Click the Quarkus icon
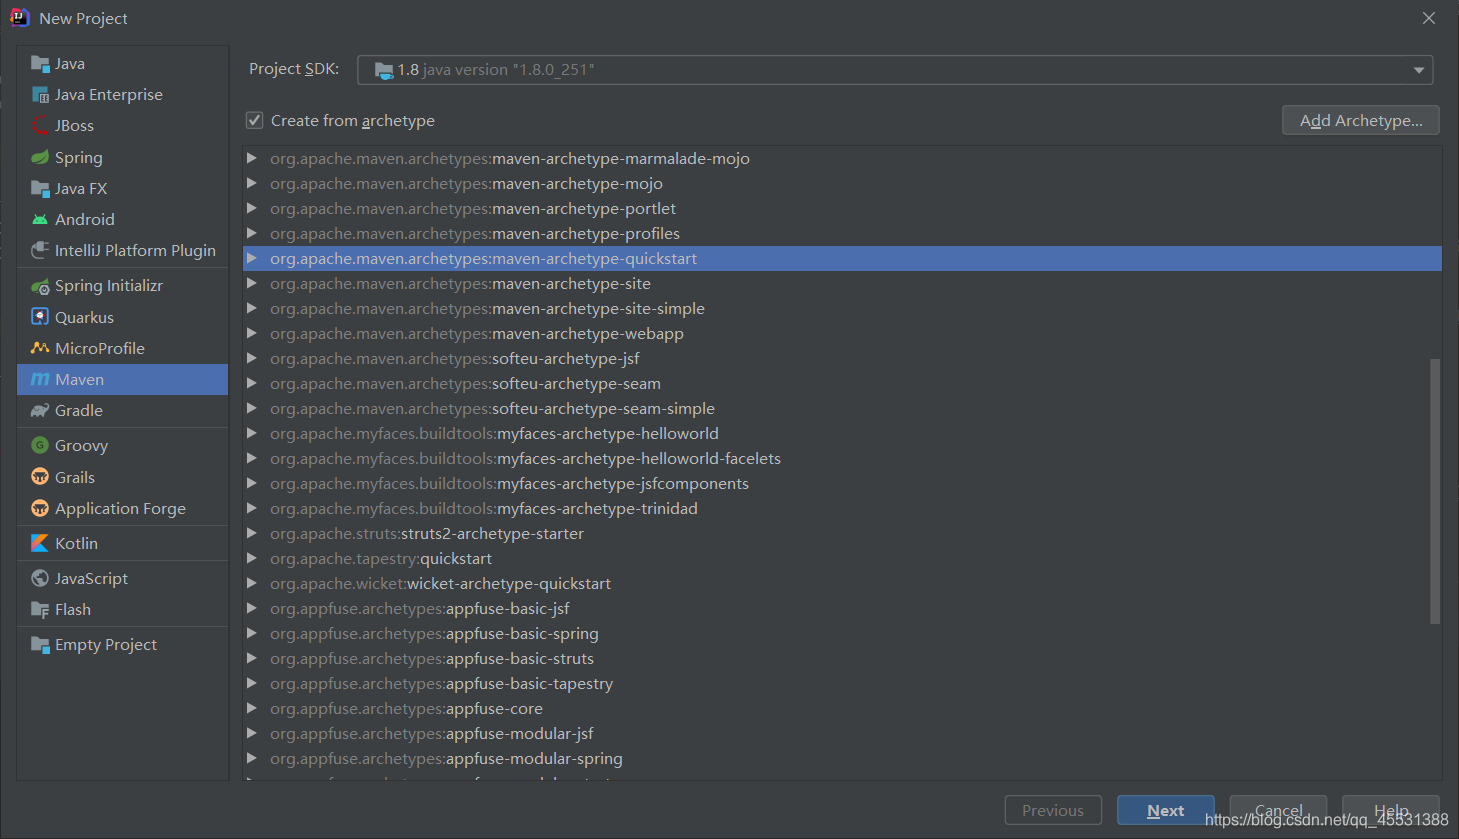 pos(40,318)
